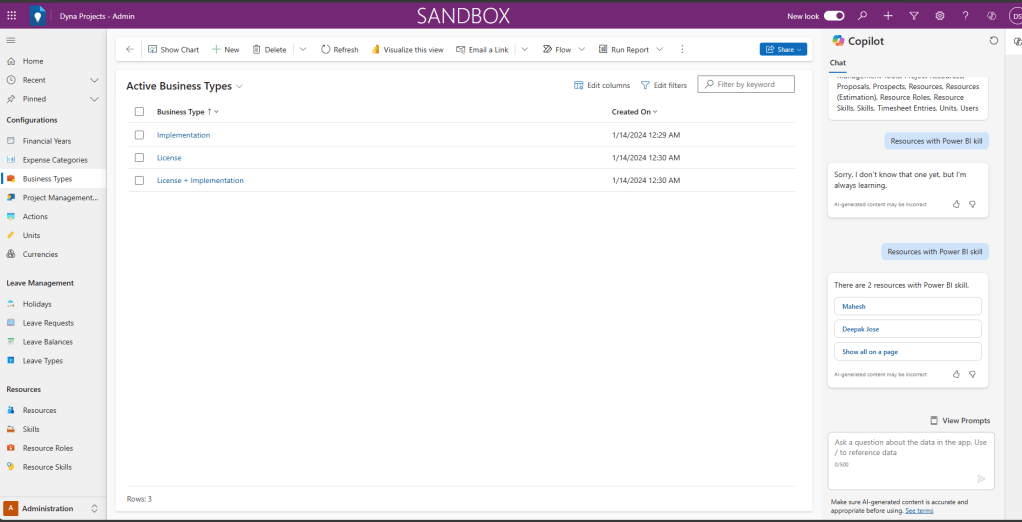Click the search magnifier icon in header

click(862, 16)
